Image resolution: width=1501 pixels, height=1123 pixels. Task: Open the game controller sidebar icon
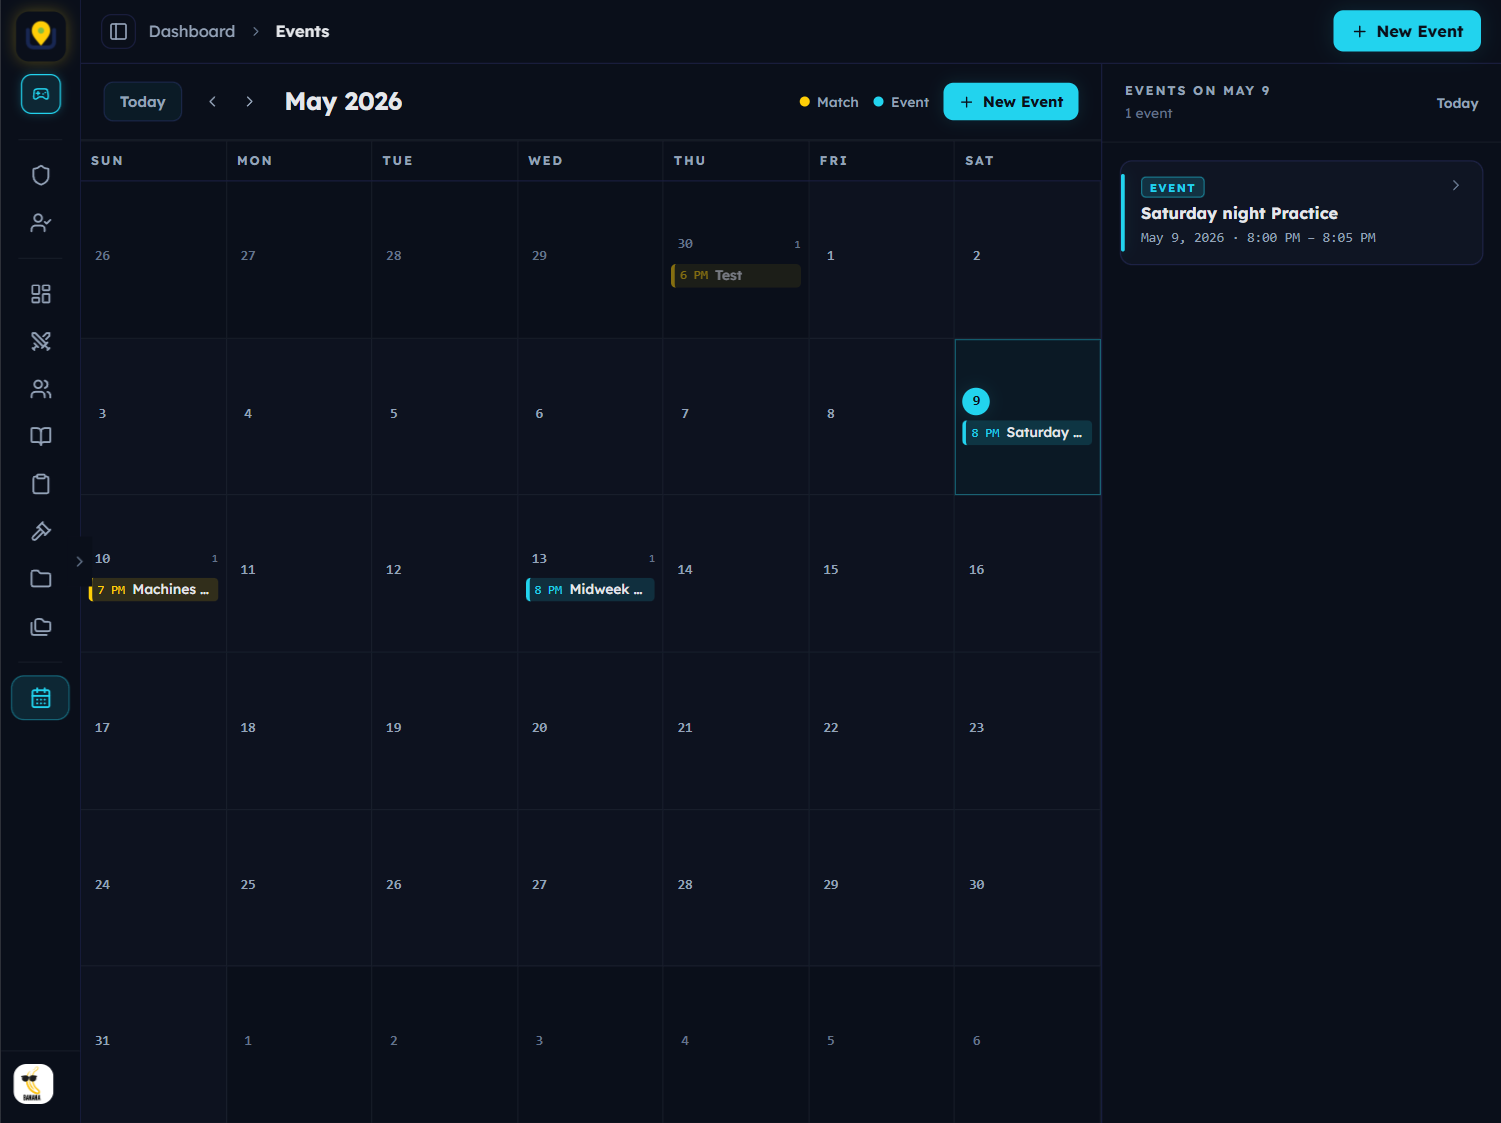pyautogui.click(x=41, y=94)
